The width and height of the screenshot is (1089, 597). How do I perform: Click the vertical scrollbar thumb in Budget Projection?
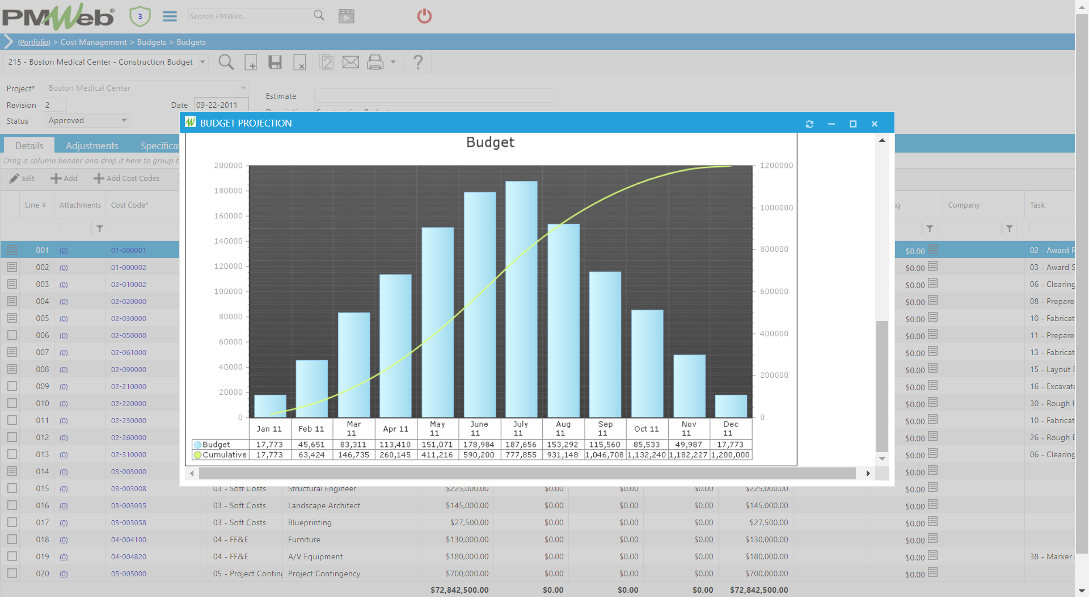coord(882,387)
